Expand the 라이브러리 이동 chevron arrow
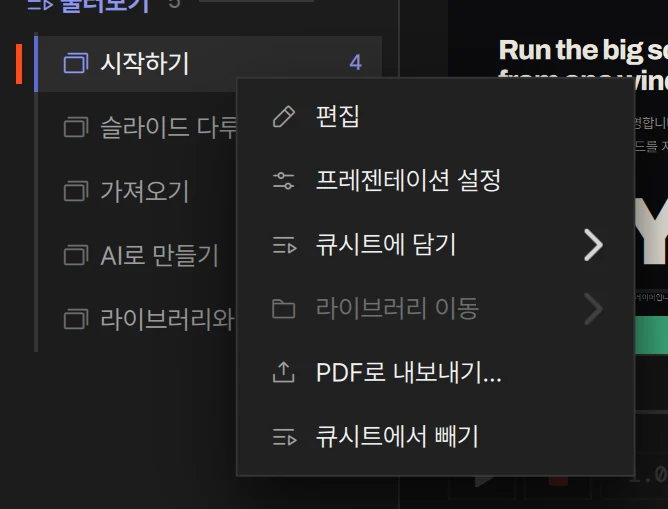The height and width of the screenshot is (509, 668). coord(593,309)
